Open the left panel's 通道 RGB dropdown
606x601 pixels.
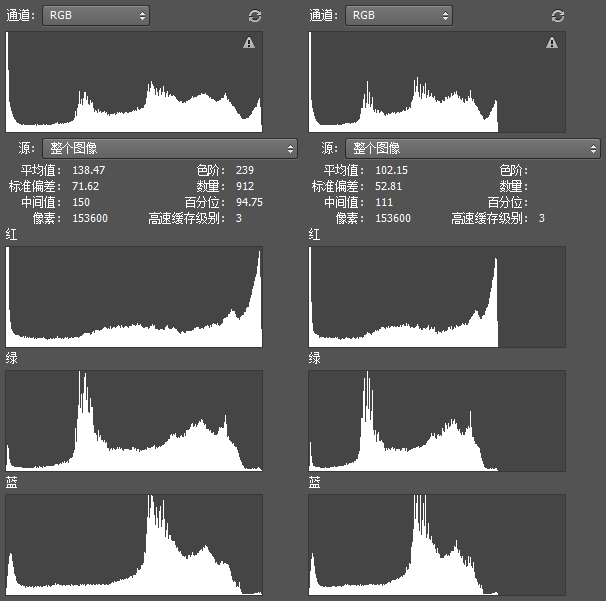click(x=96, y=16)
